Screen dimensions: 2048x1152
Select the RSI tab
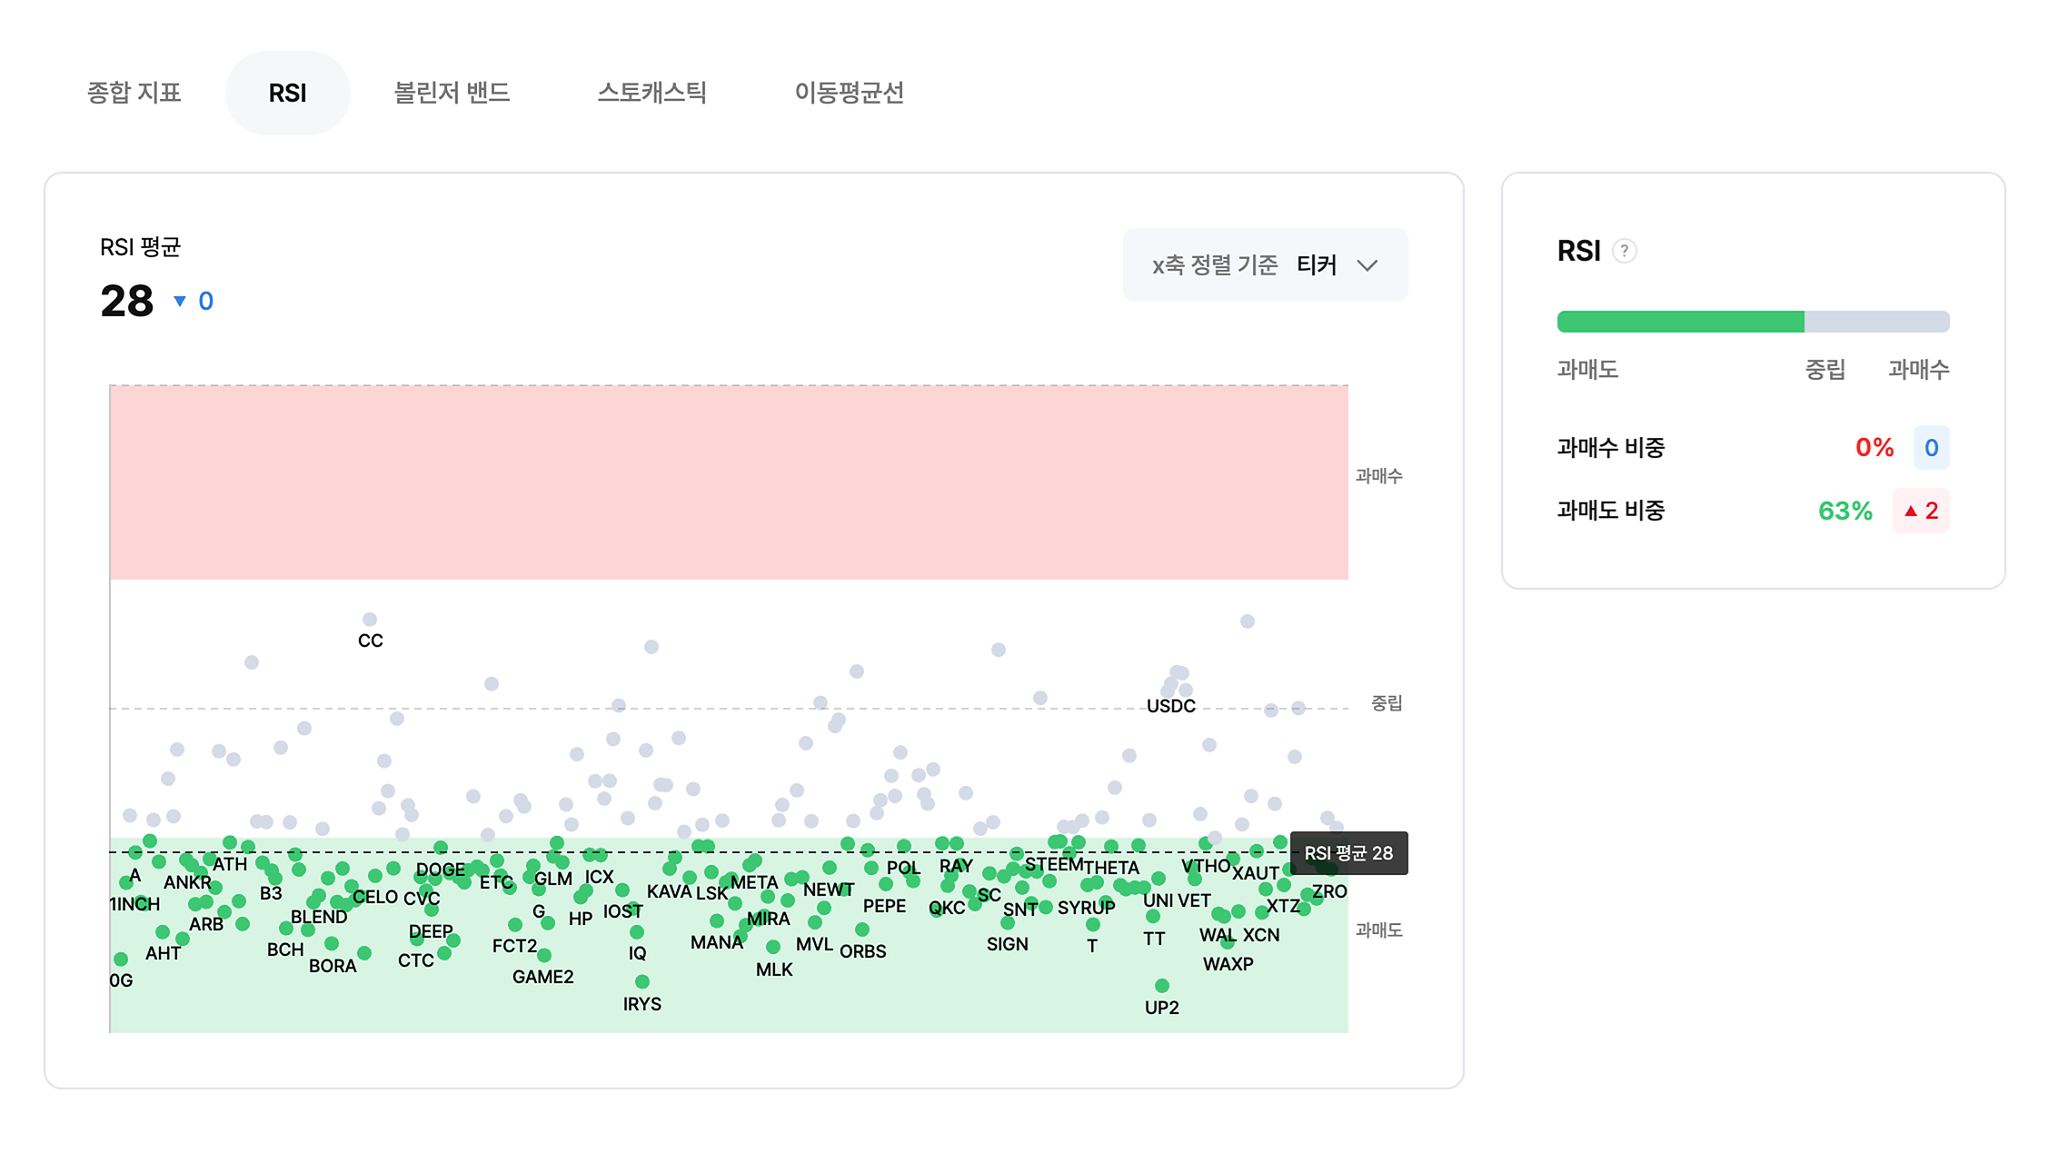[x=287, y=93]
